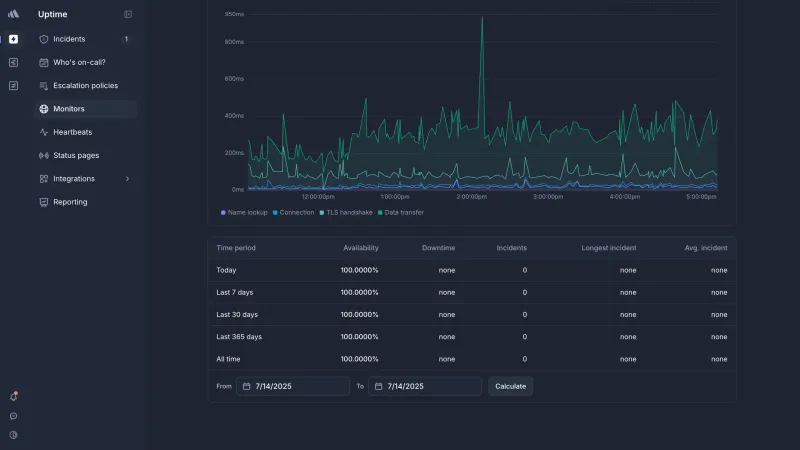Image resolution: width=800 pixels, height=450 pixels.
Task: Toggle Data transfer legend color swatch
Action: [x=380, y=213]
